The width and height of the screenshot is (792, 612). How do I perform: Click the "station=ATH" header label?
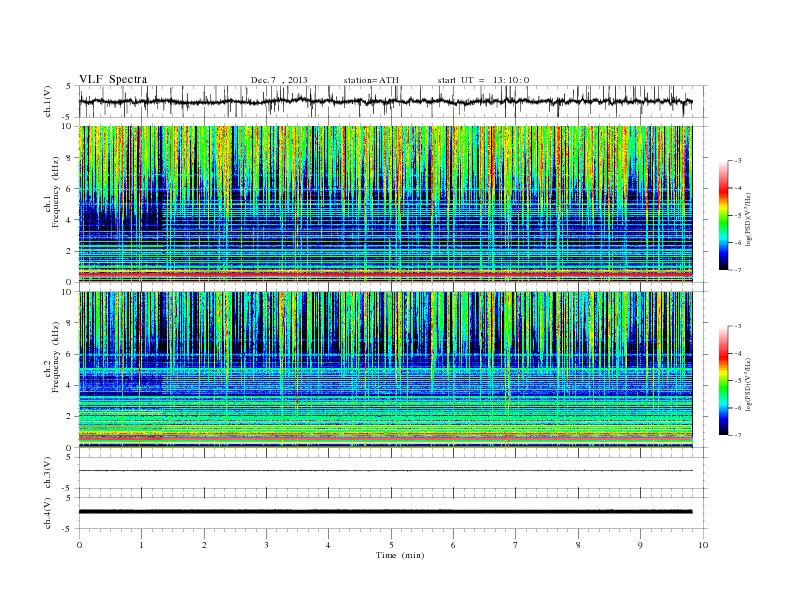pyautogui.click(x=371, y=80)
